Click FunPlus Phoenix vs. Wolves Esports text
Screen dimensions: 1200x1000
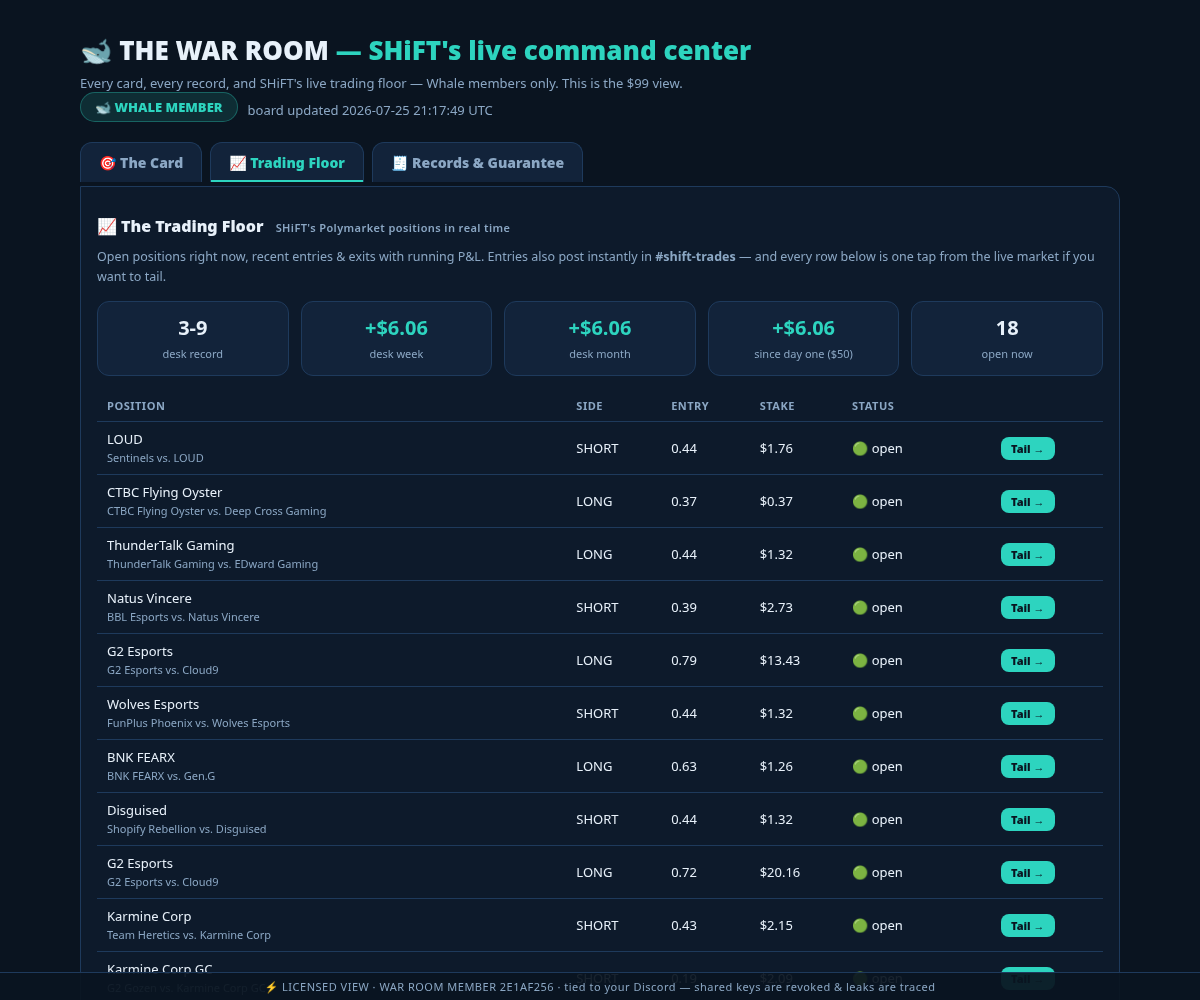pos(198,723)
